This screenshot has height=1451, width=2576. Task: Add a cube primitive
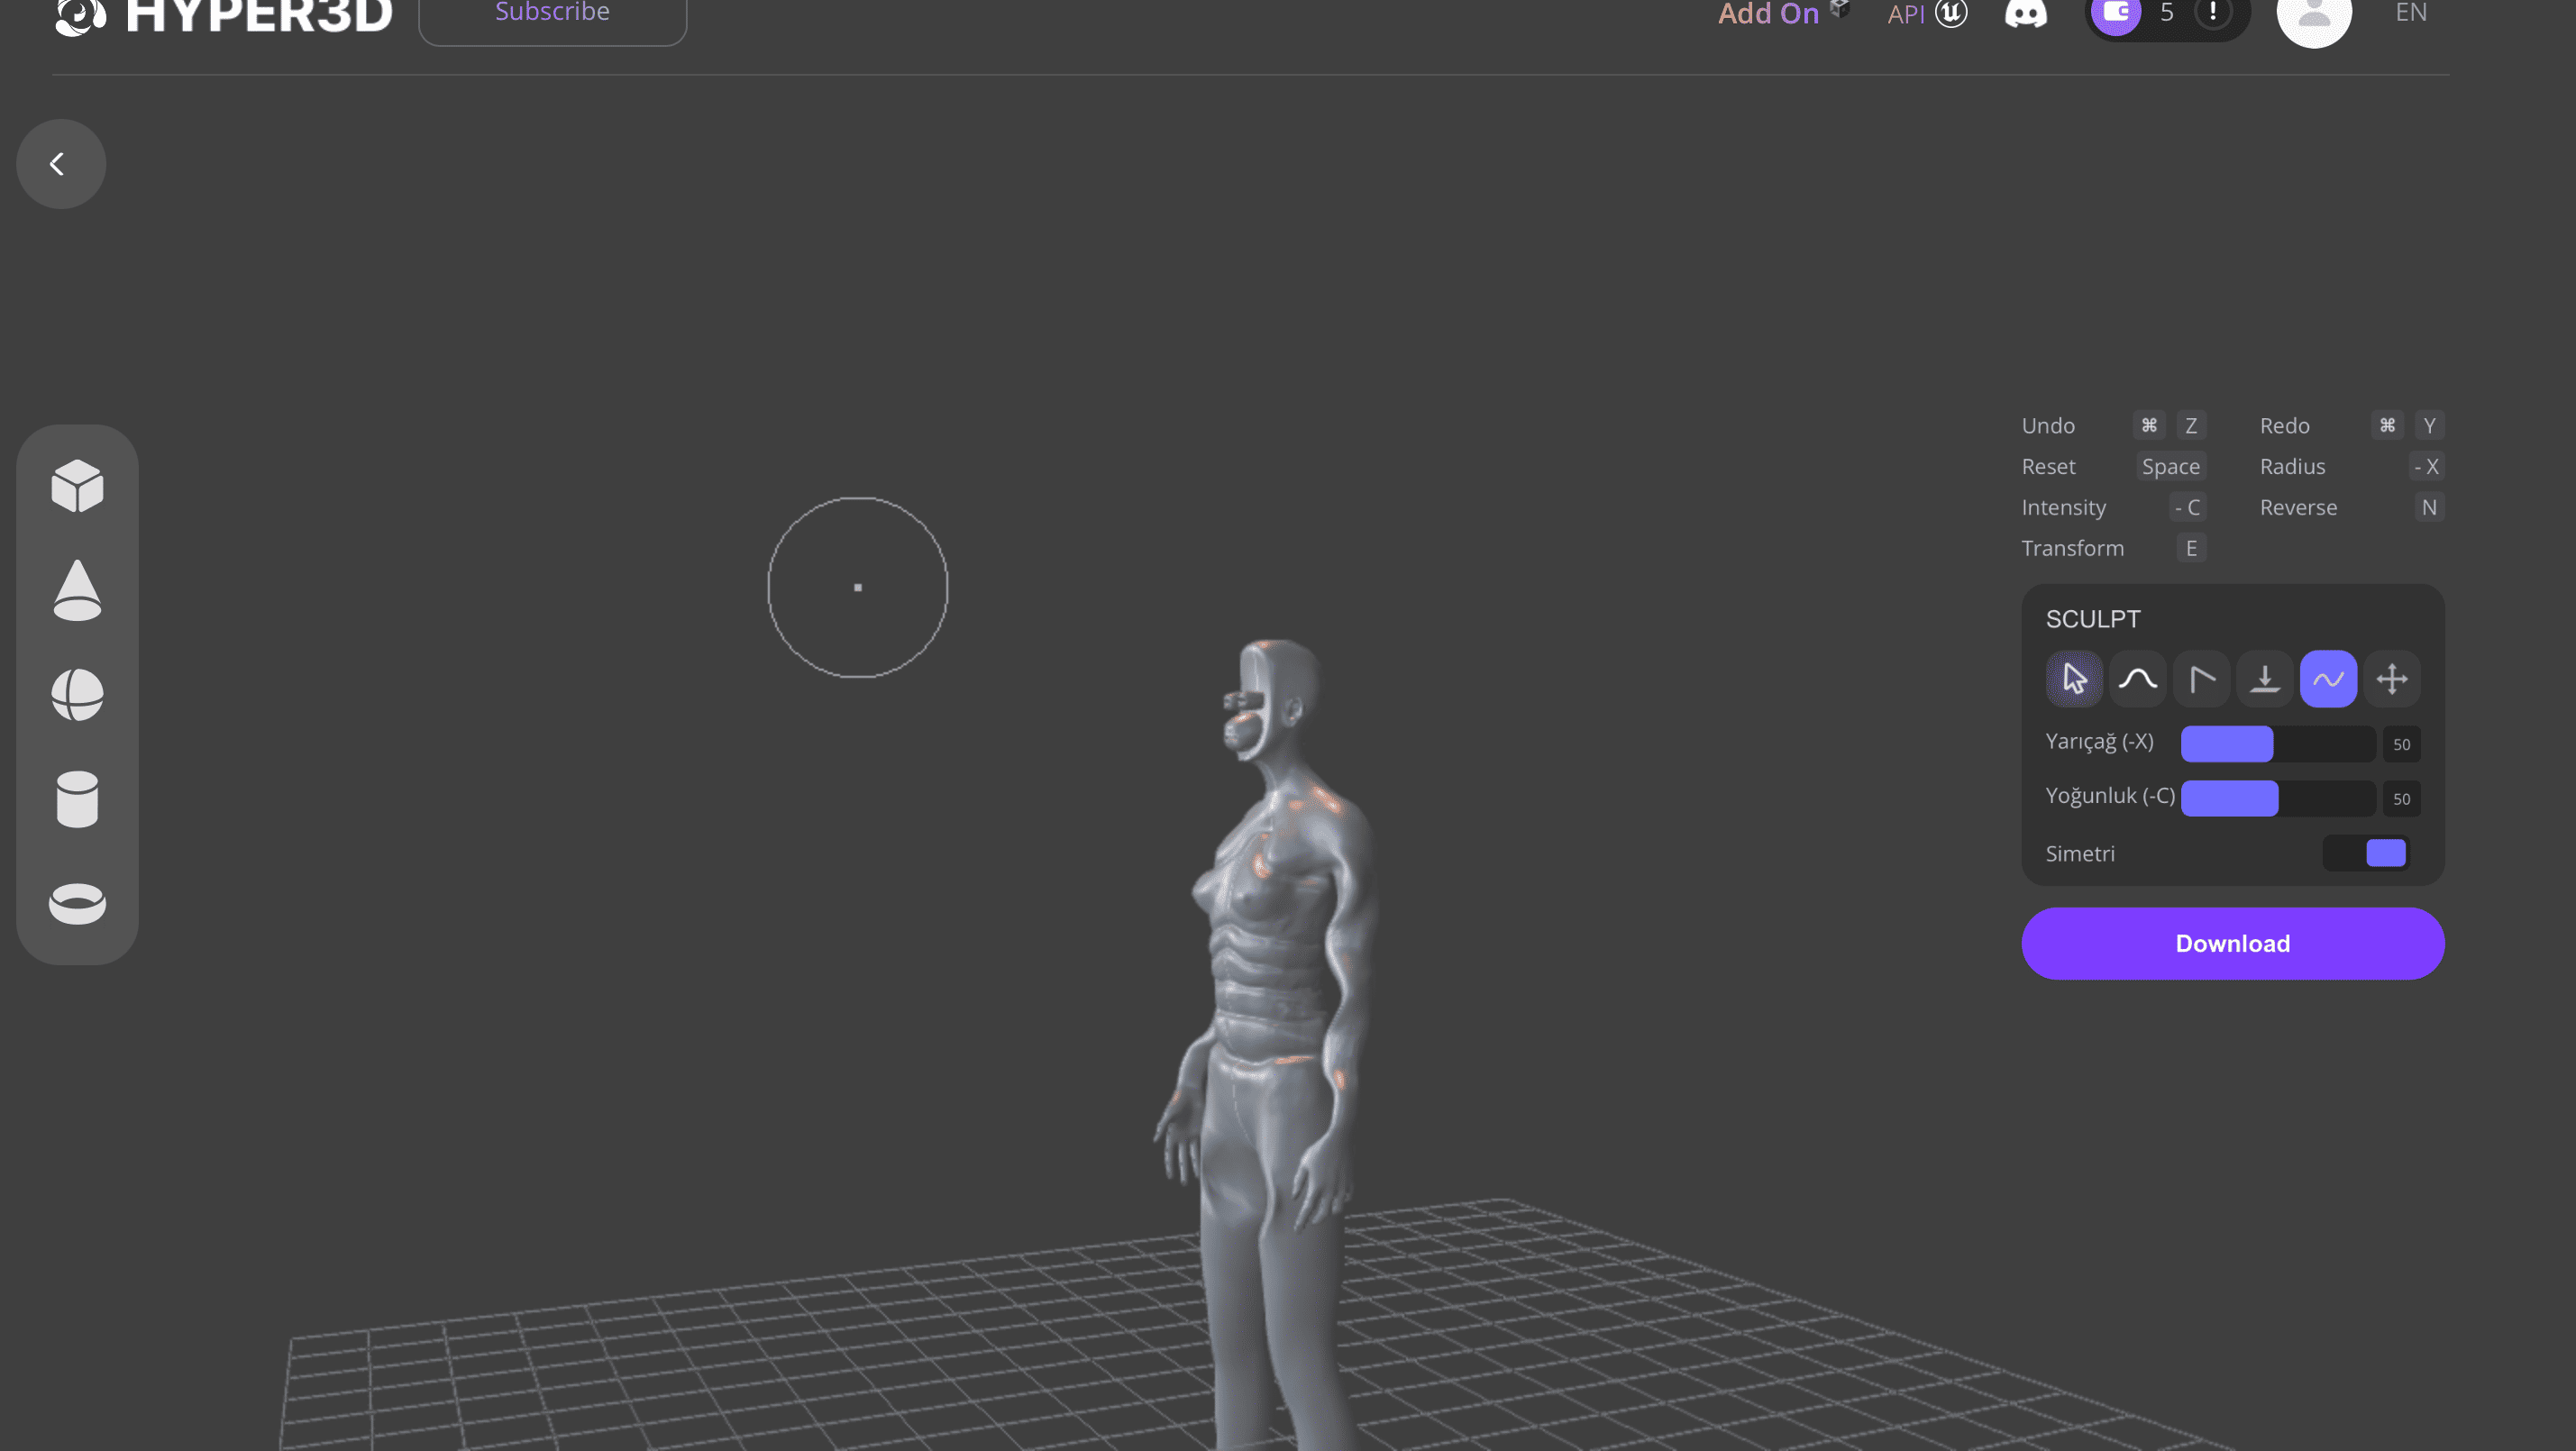(x=77, y=486)
